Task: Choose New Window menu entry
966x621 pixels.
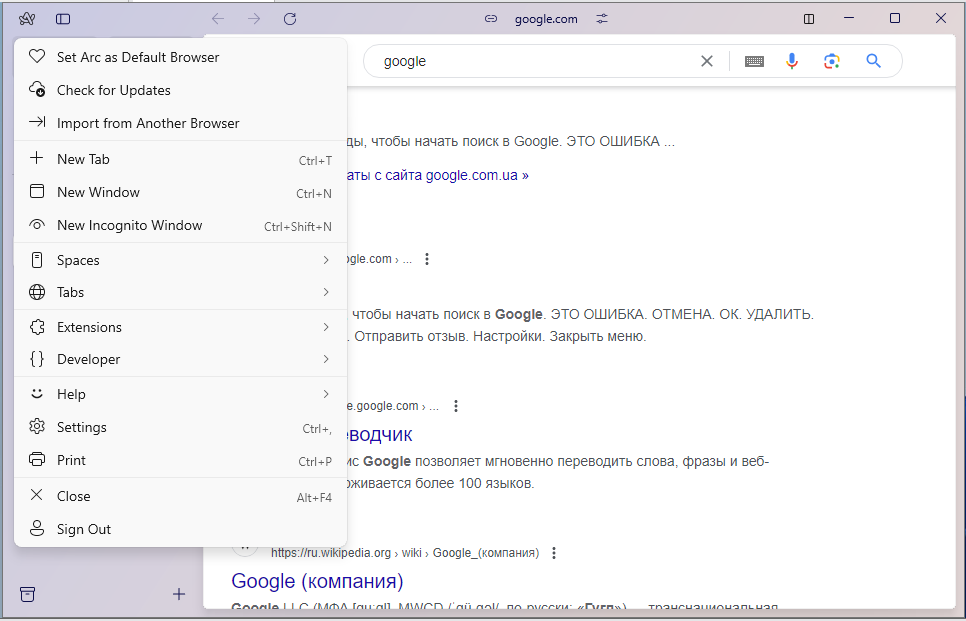Action: pos(181,192)
